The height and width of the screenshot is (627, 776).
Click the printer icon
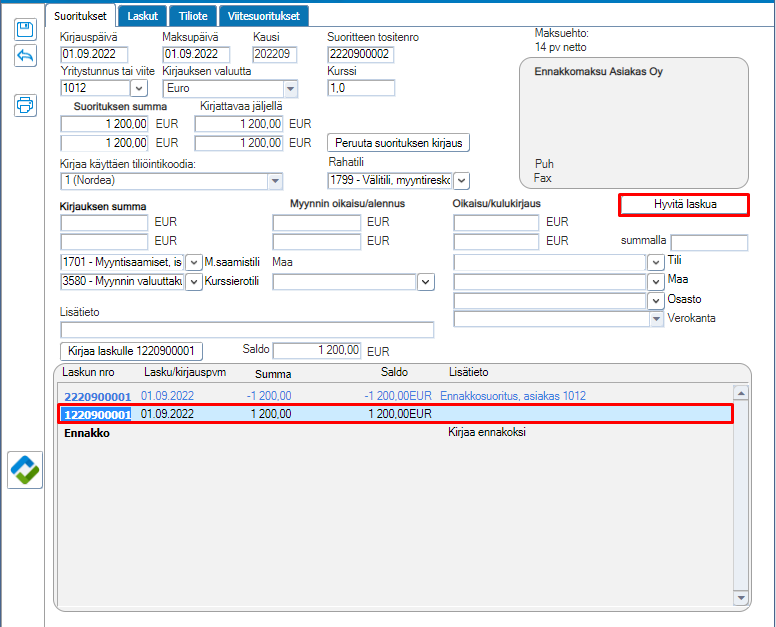25,105
